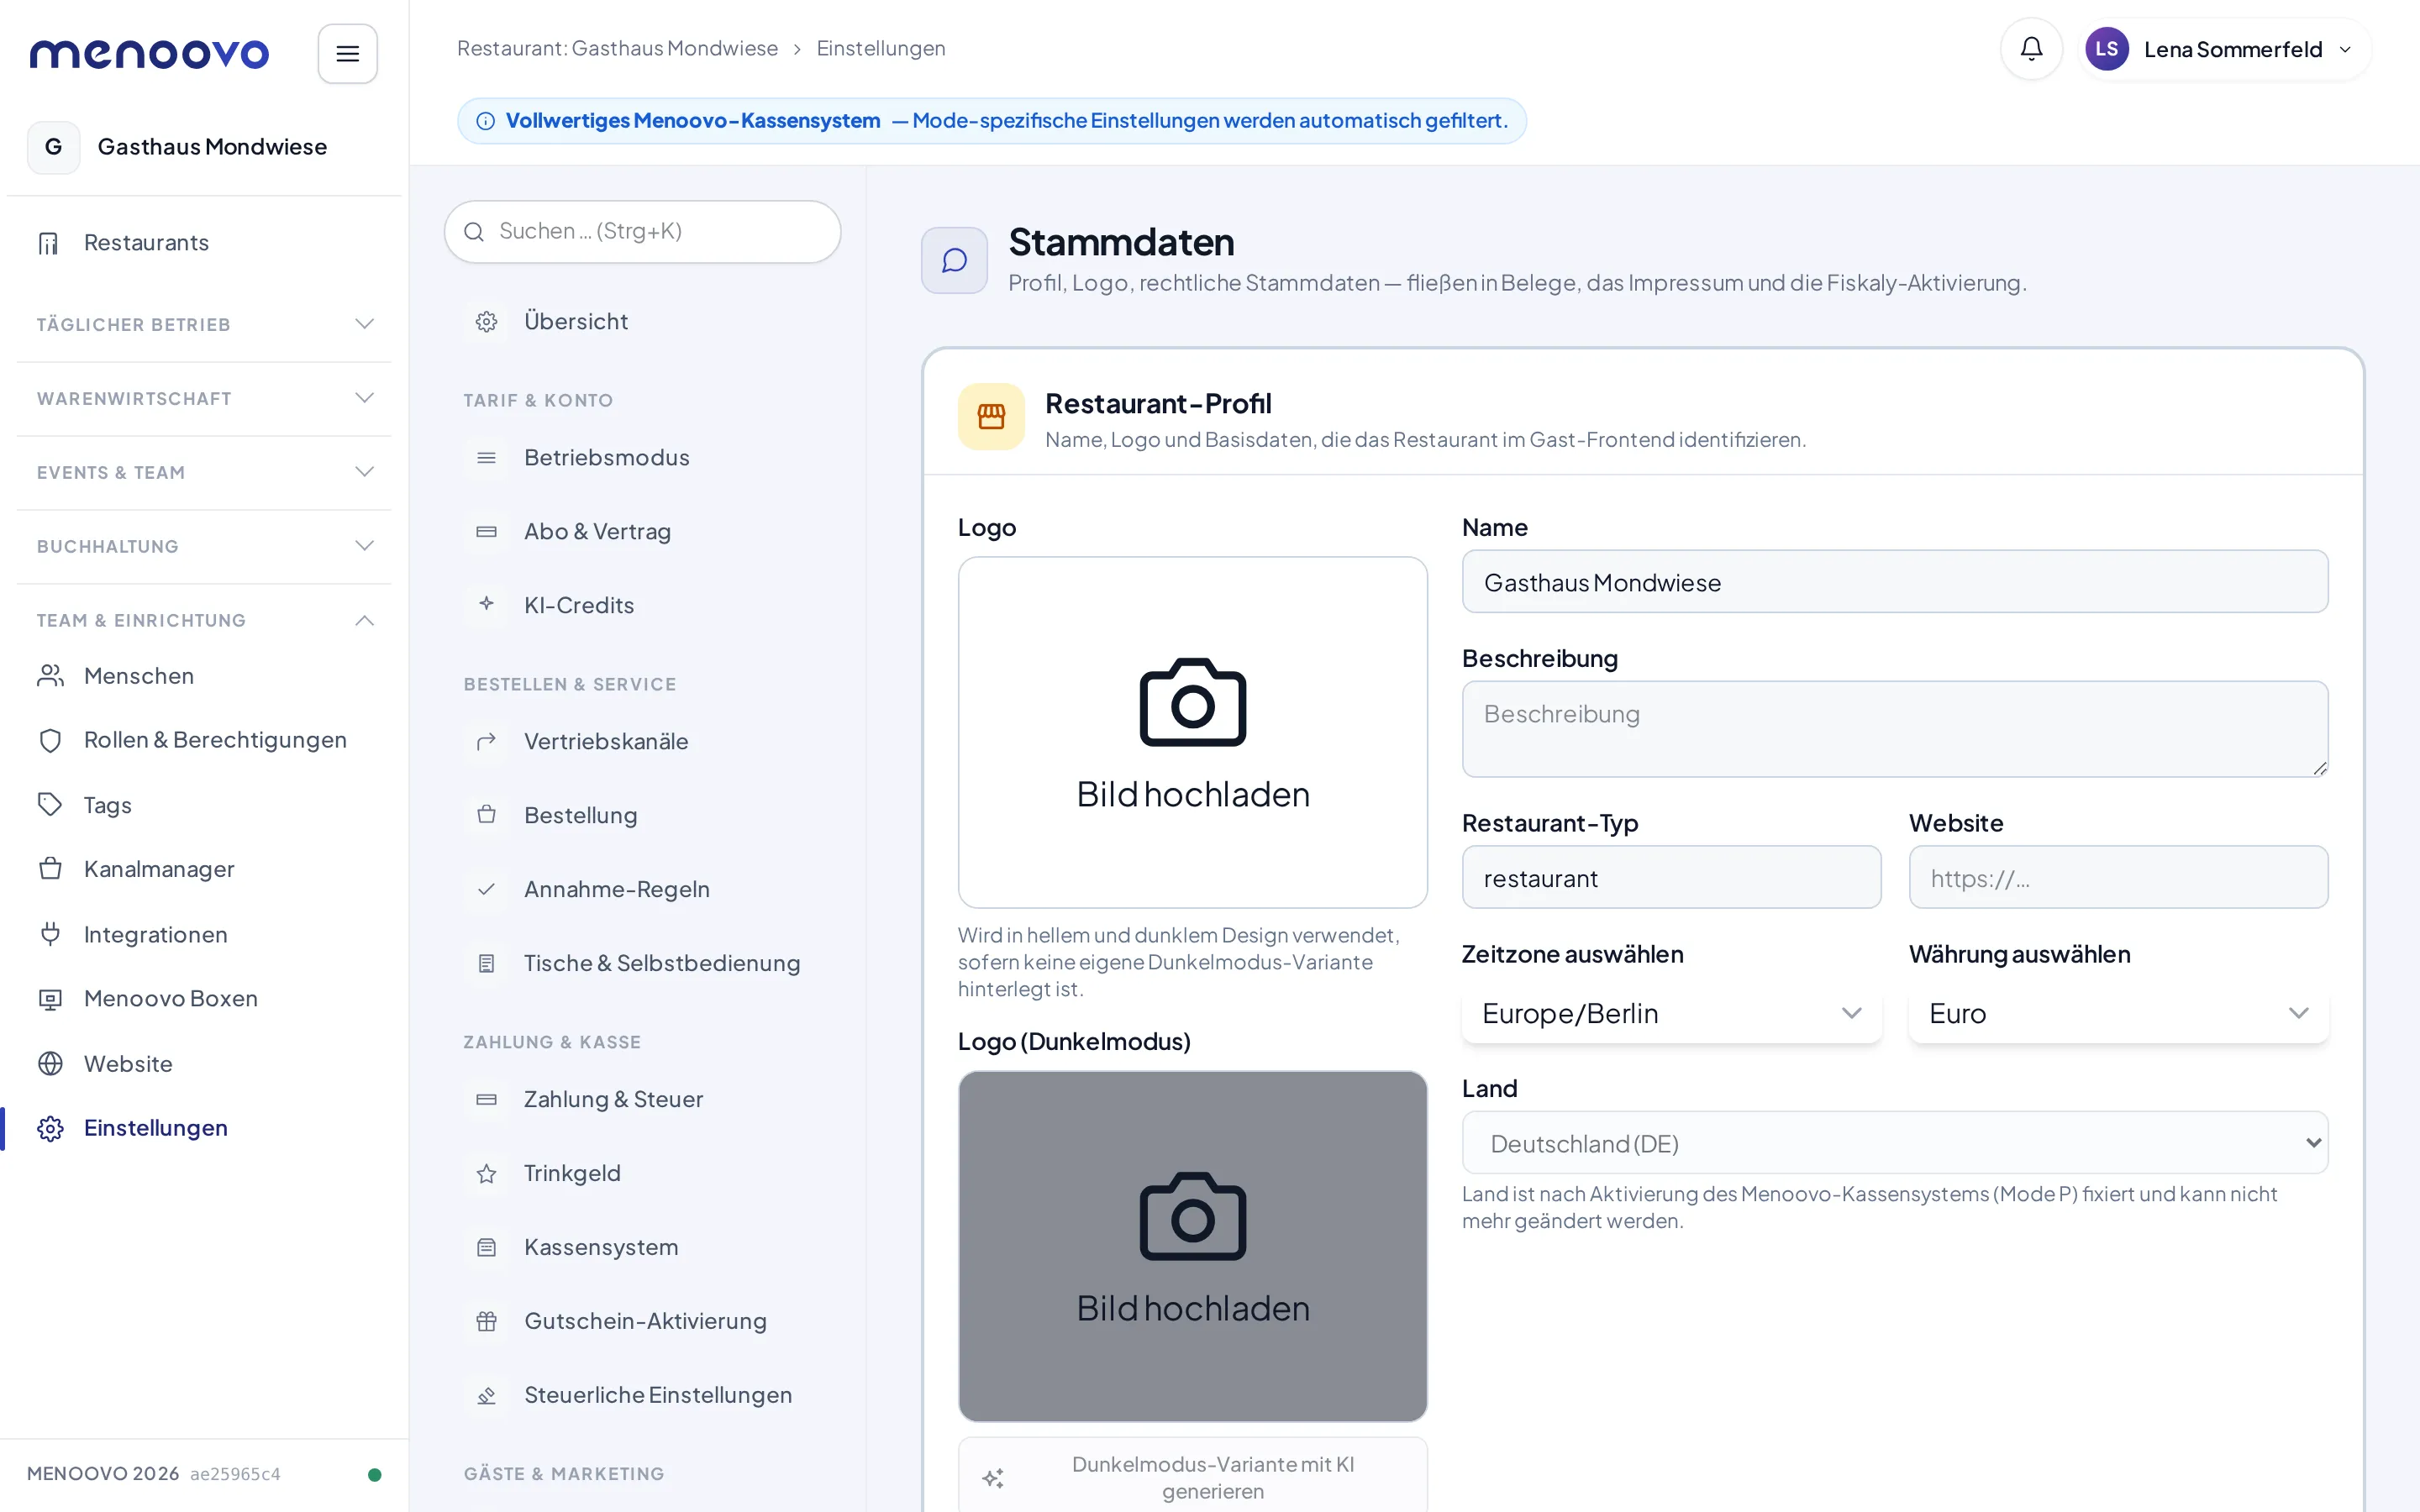The image size is (2420, 1512).
Task: Upload image in the Logo (Dunkelmodus) box
Action: (1192, 1246)
